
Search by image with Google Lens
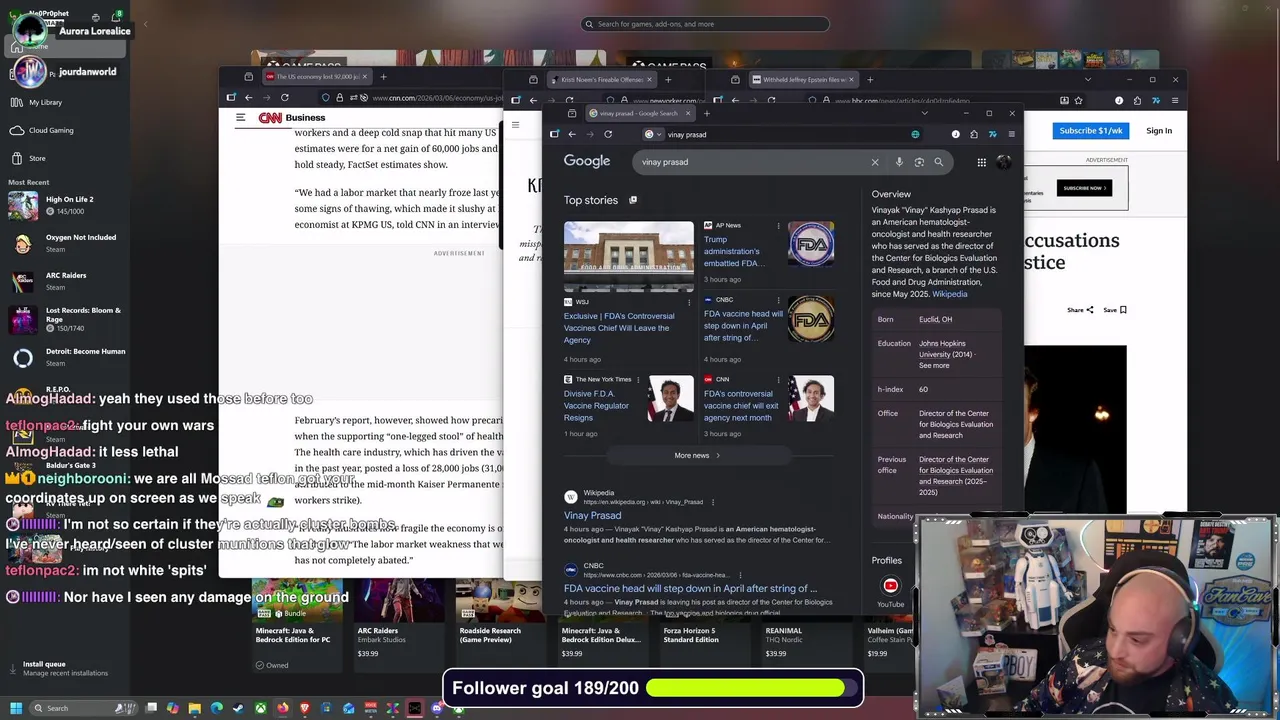919,162
